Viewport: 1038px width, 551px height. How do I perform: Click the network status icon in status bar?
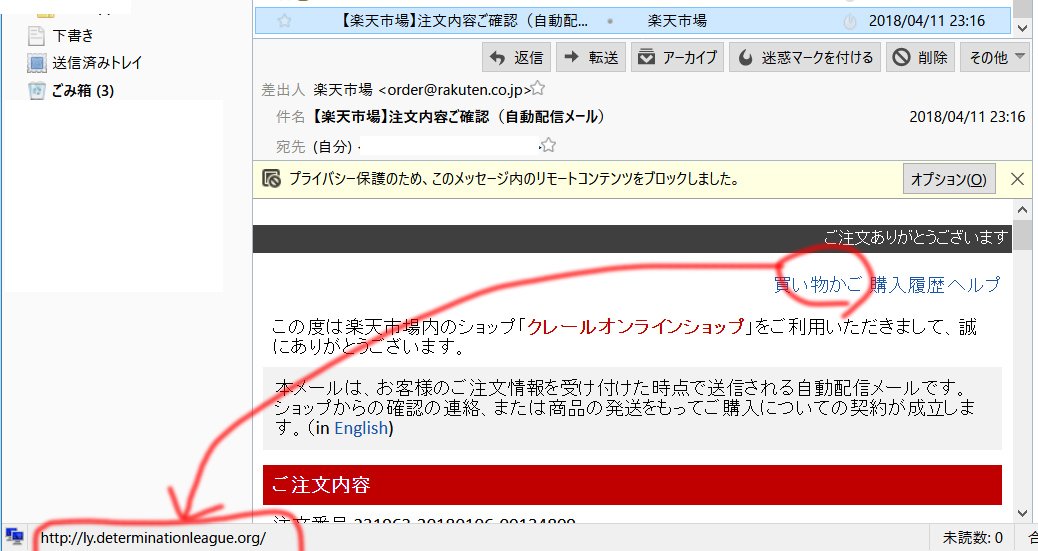tap(15, 536)
